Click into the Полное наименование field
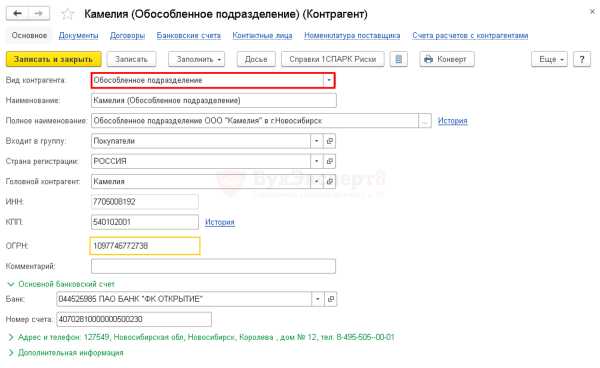The image size is (600, 368). pyautogui.click(x=255, y=121)
